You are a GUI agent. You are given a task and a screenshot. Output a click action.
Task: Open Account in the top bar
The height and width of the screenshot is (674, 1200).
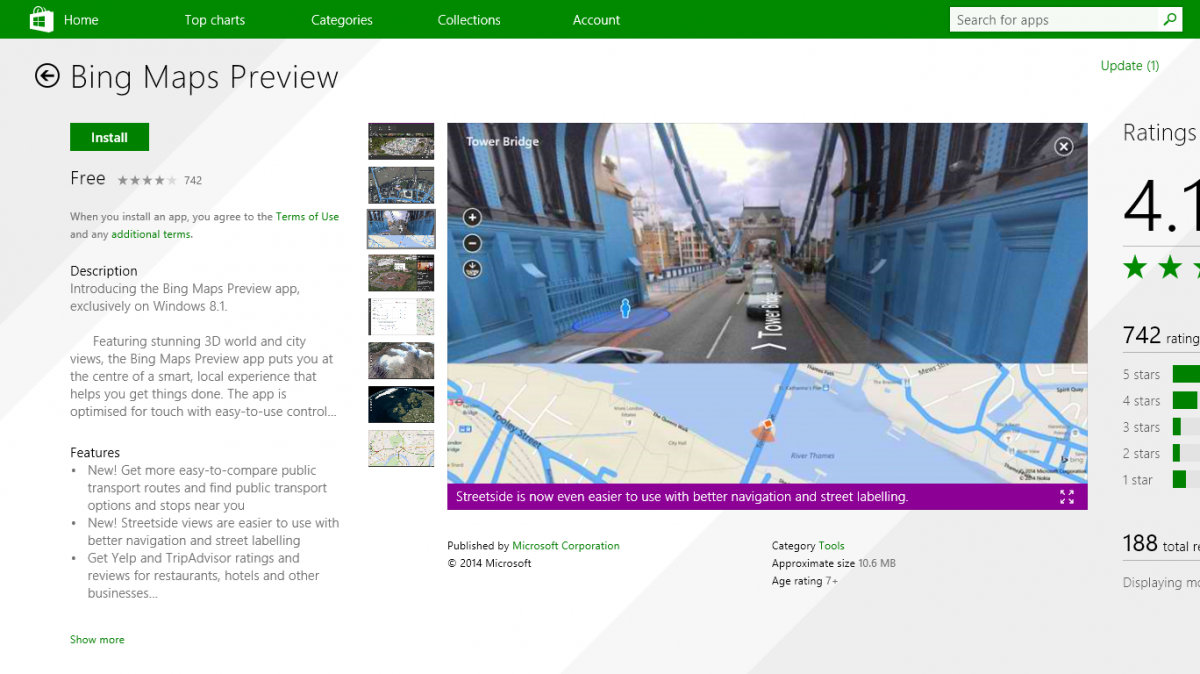click(x=597, y=20)
